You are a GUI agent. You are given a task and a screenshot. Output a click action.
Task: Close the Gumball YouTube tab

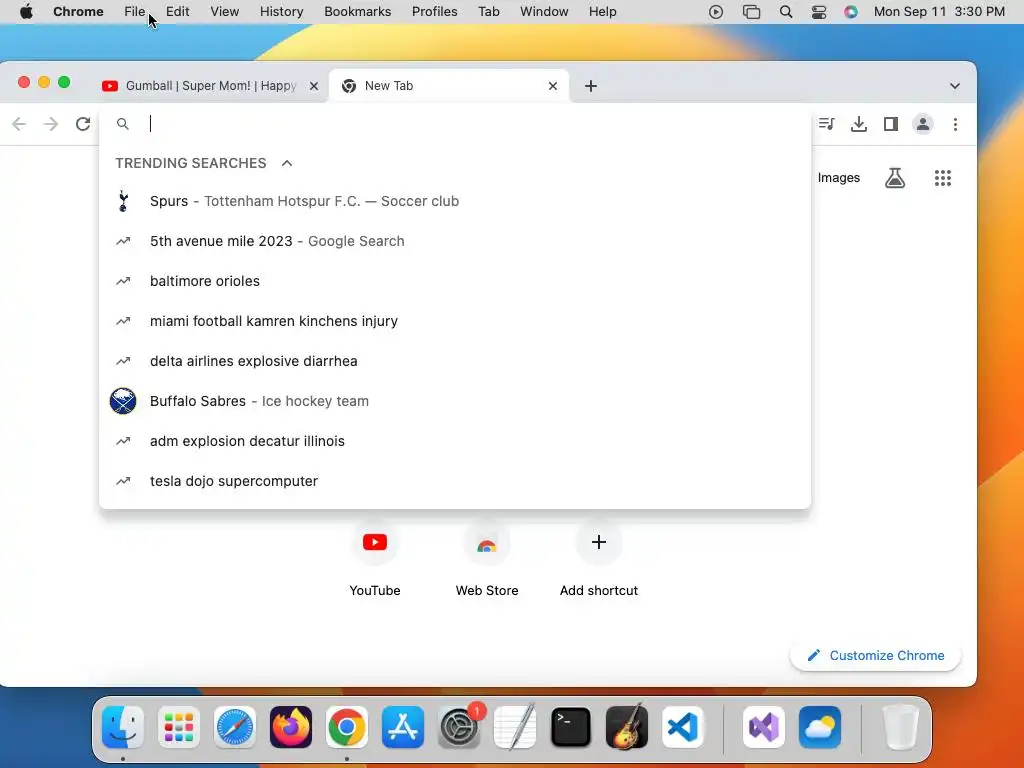(x=314, y=86)
